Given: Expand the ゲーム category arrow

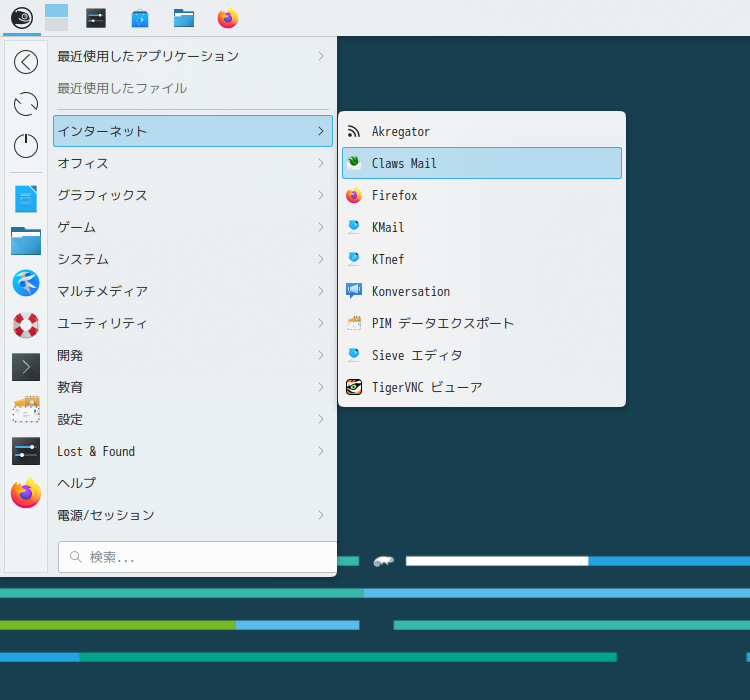Looking at the screenshot, I should (321, 227).
